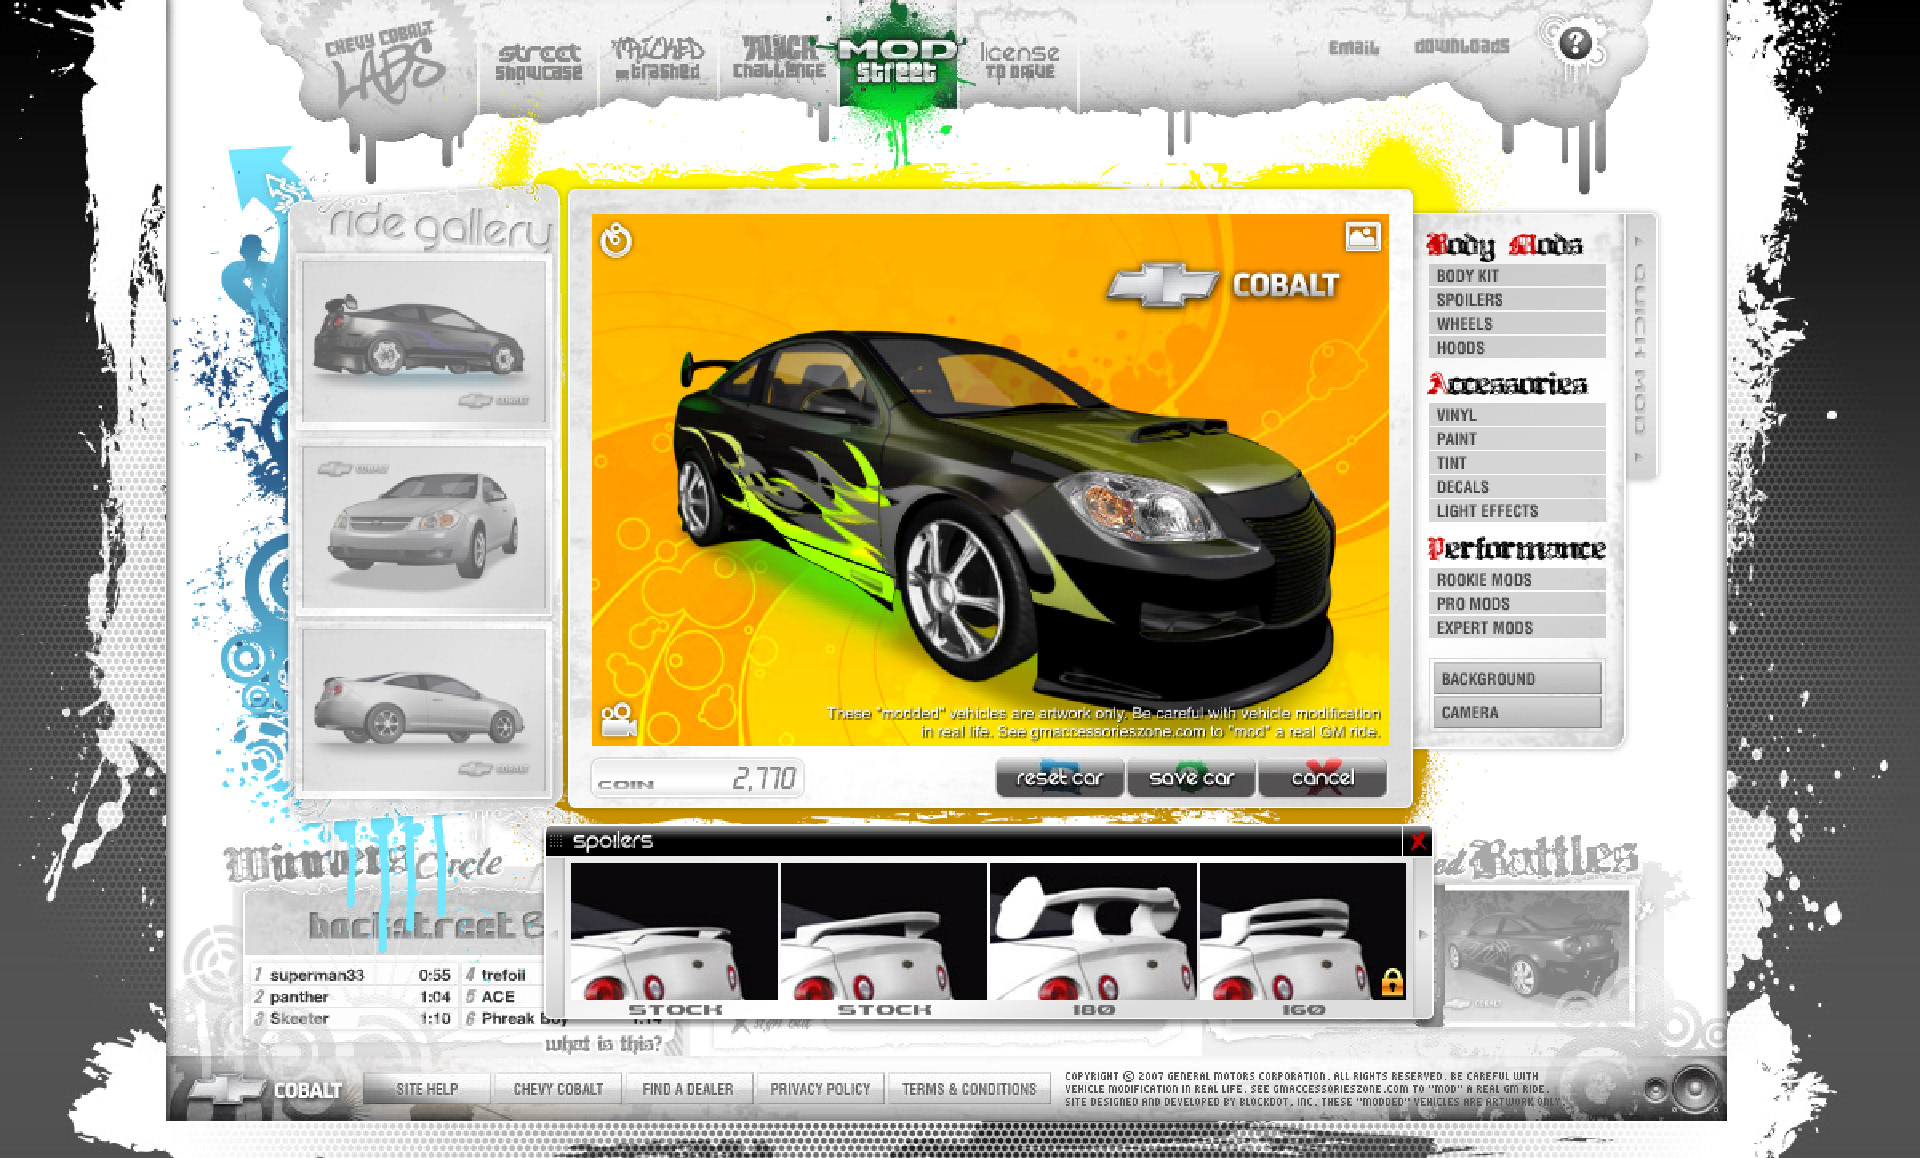Viewport: 1920px width, 1158px height.
Task: Open Tint accessories option
Action: pos(1517,463)
